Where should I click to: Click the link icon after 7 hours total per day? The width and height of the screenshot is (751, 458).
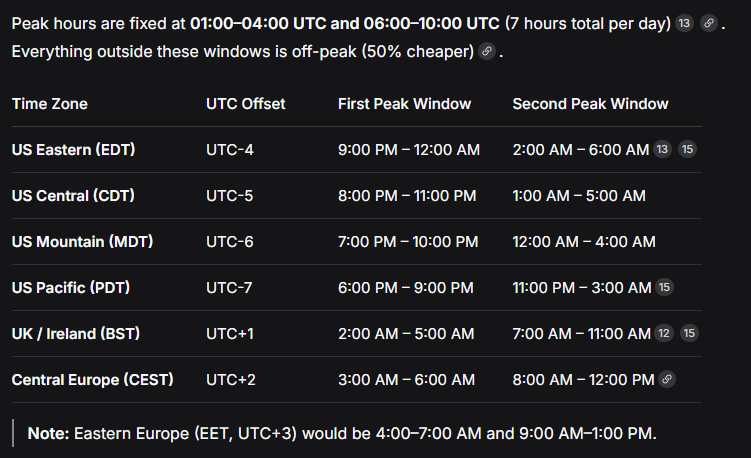pos(709,23)
